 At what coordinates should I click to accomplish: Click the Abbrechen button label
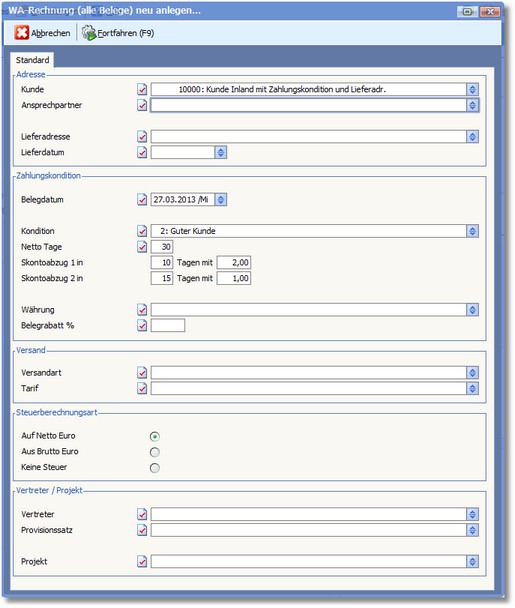tap(51, 33)
